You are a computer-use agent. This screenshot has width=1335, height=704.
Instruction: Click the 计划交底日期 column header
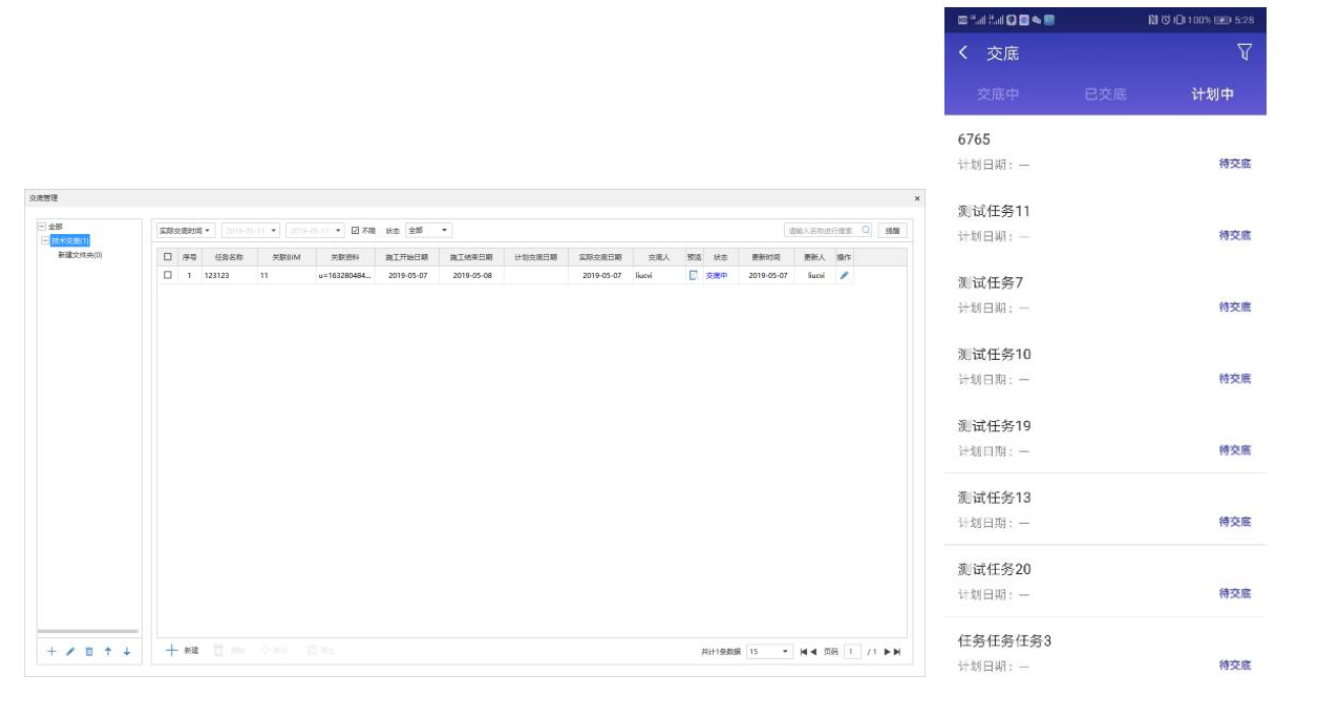536,257
